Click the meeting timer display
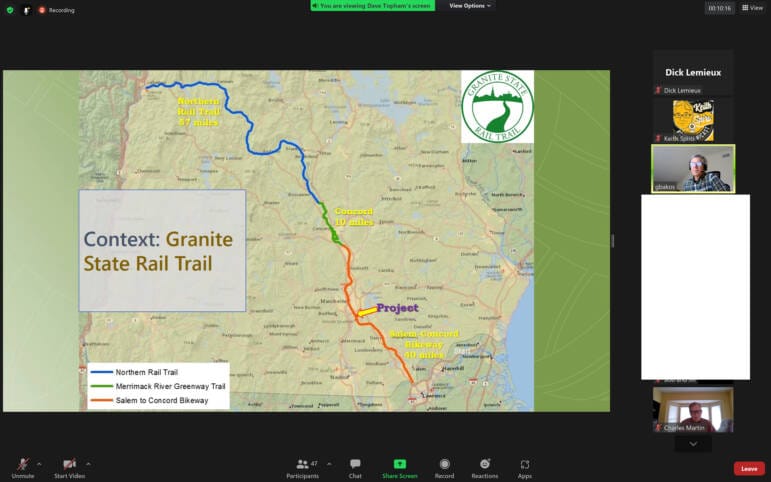 [x=719, y=8]
